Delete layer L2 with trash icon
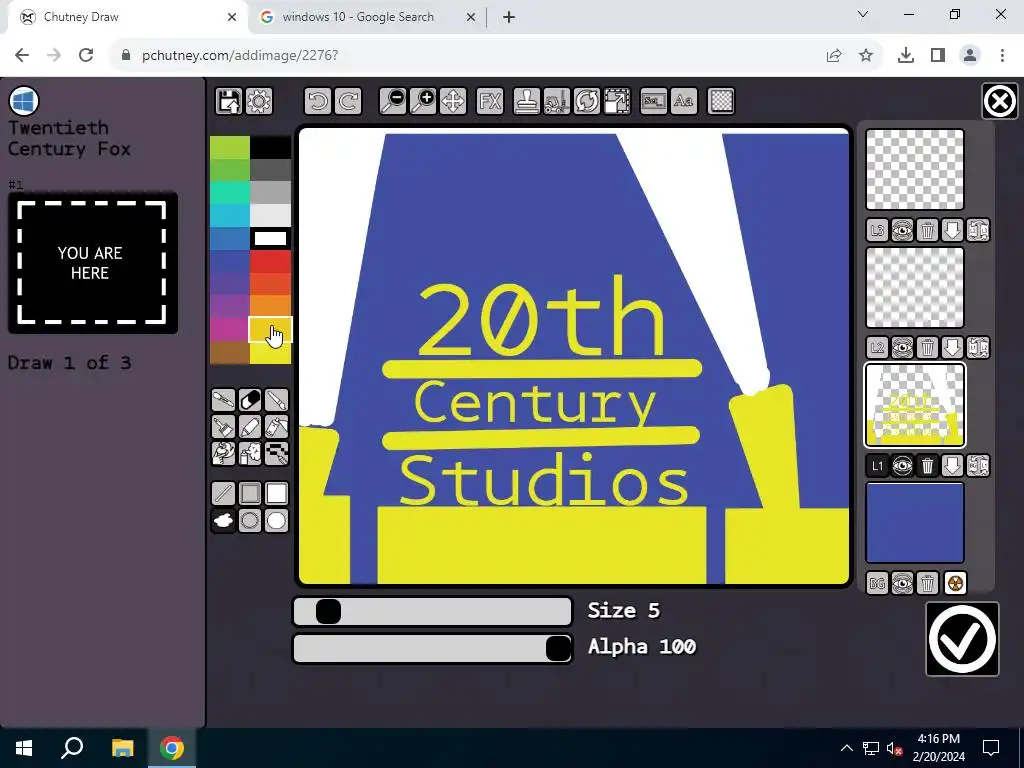The width and height of the screenshot is (1024, 768). pyautogui.click(x=927, y=348)
